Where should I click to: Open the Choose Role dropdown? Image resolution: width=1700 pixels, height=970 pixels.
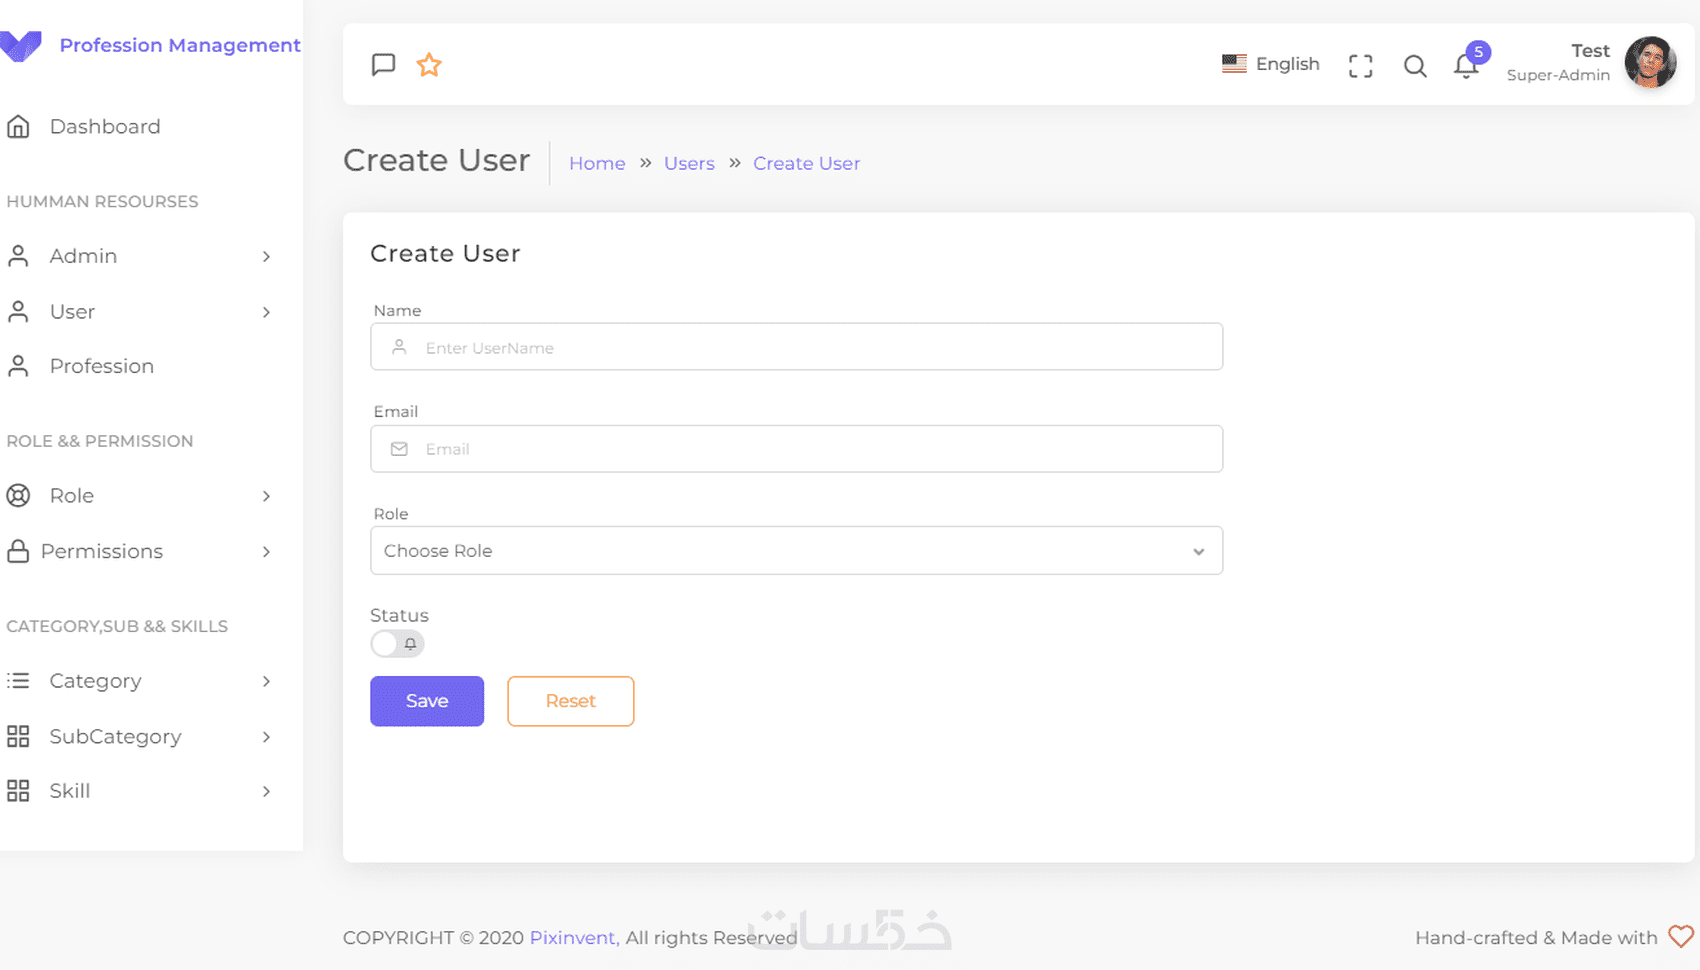click(796, 551)
